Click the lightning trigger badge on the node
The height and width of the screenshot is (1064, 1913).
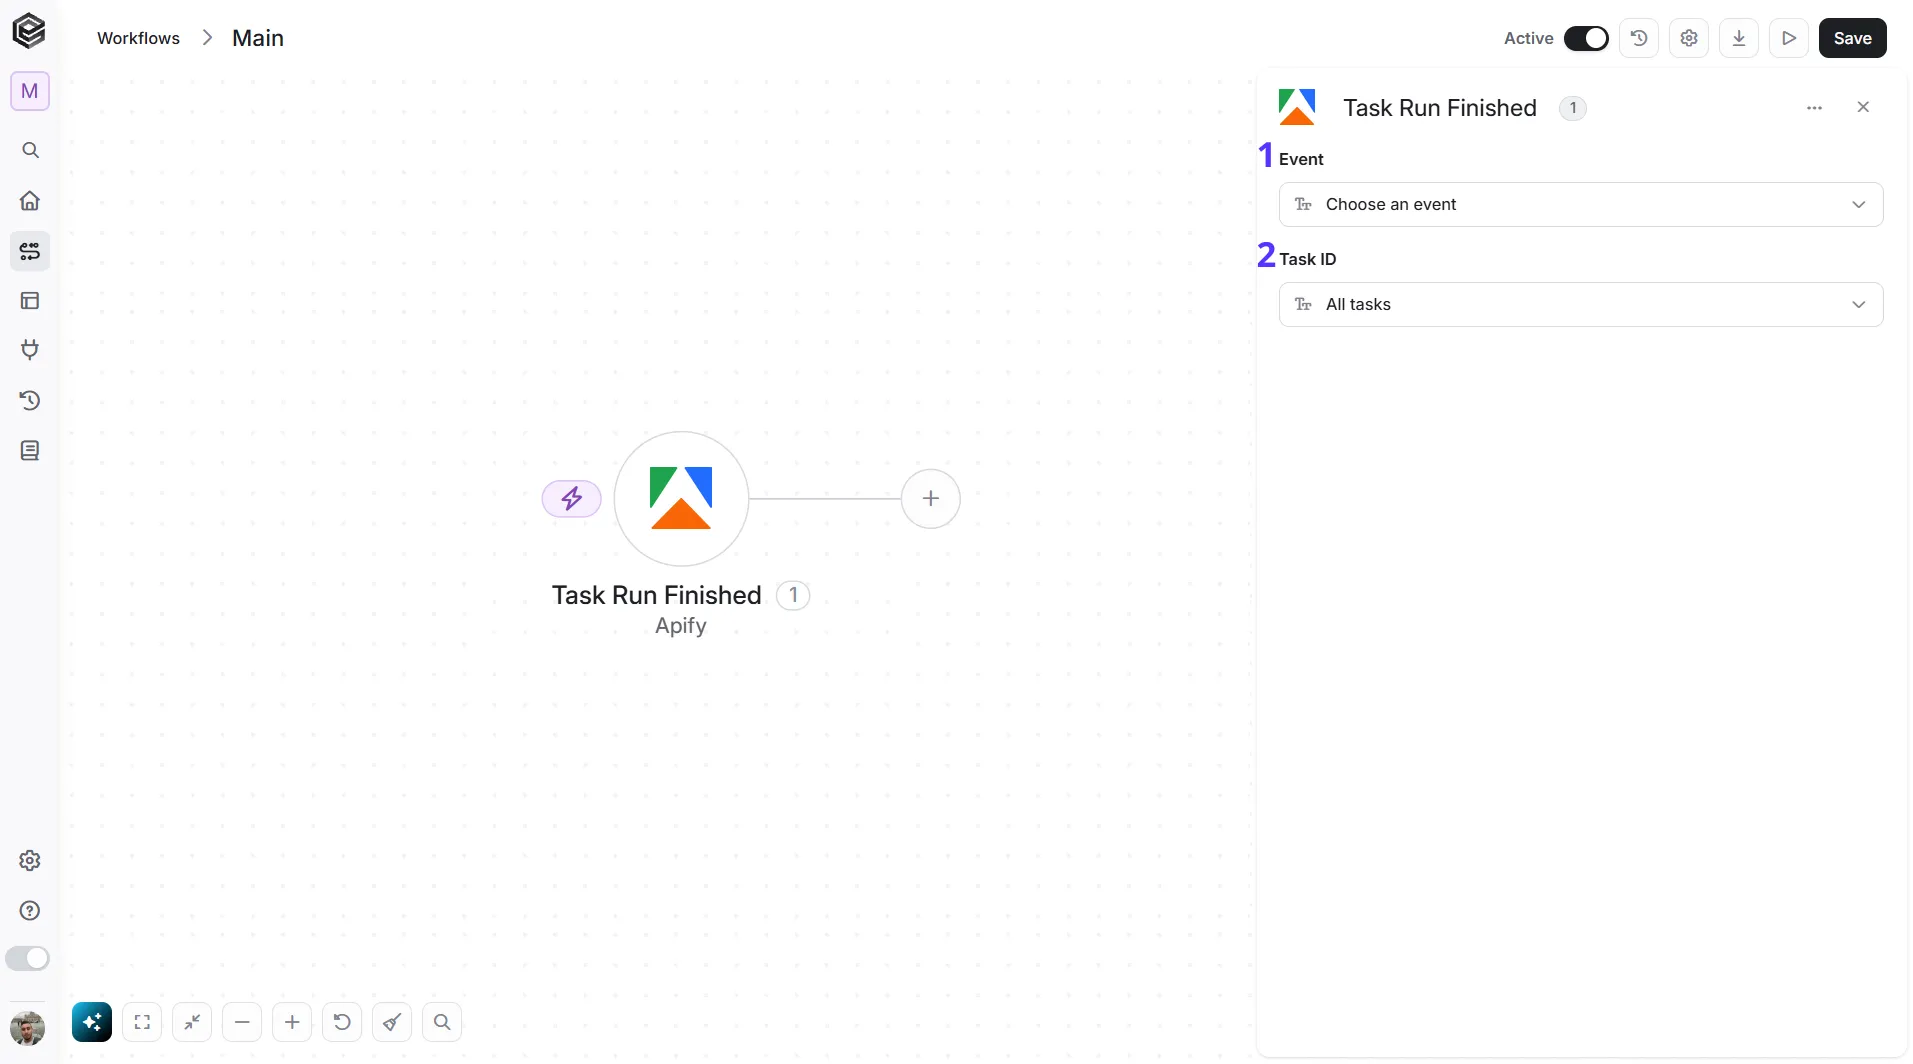572,499
